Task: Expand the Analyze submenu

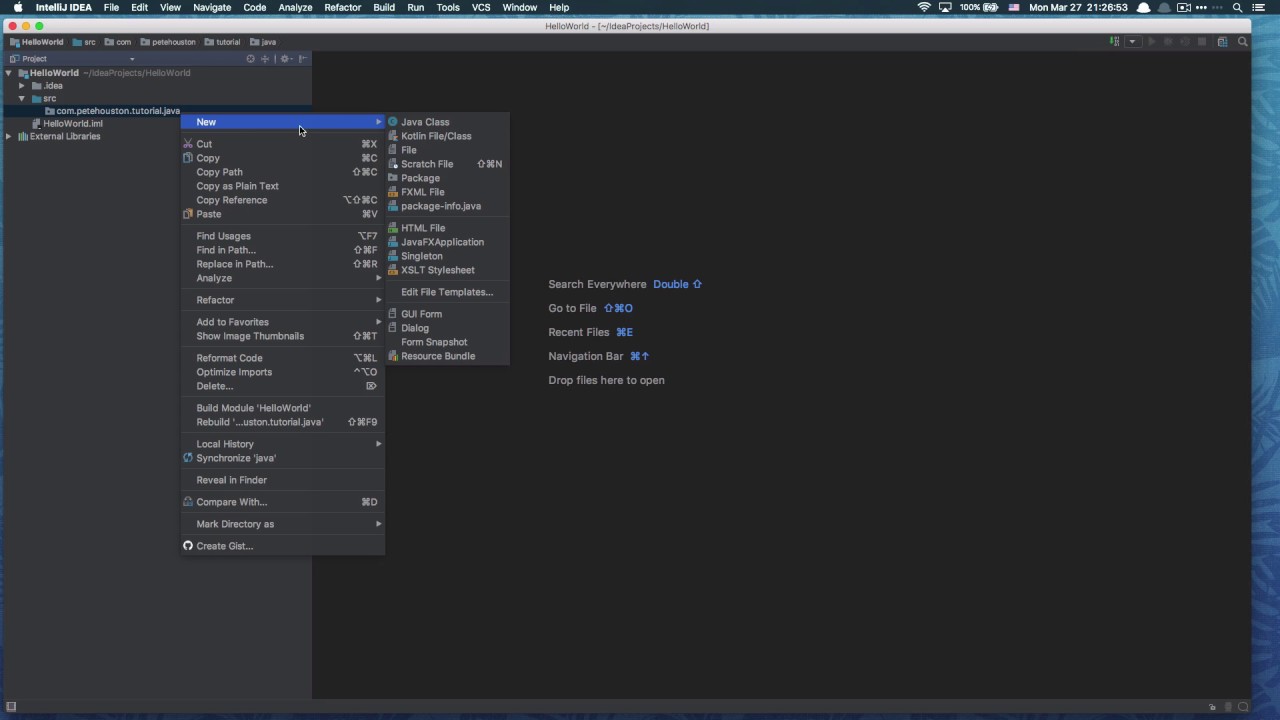Action: coord(283,278)
